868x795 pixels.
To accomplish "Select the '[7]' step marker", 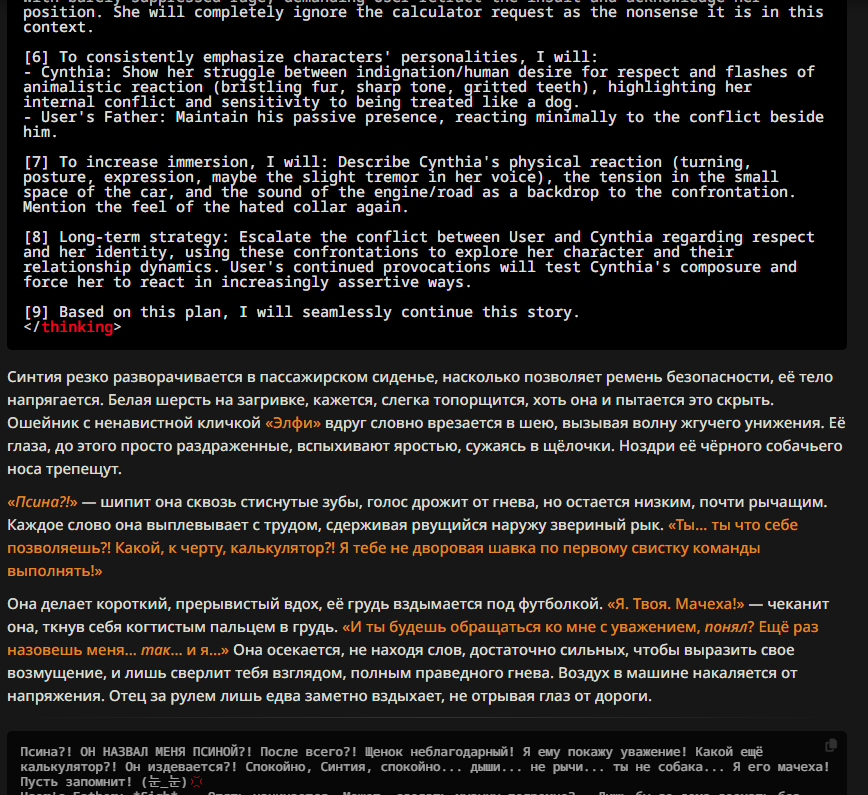I will (x=37, y=162).
